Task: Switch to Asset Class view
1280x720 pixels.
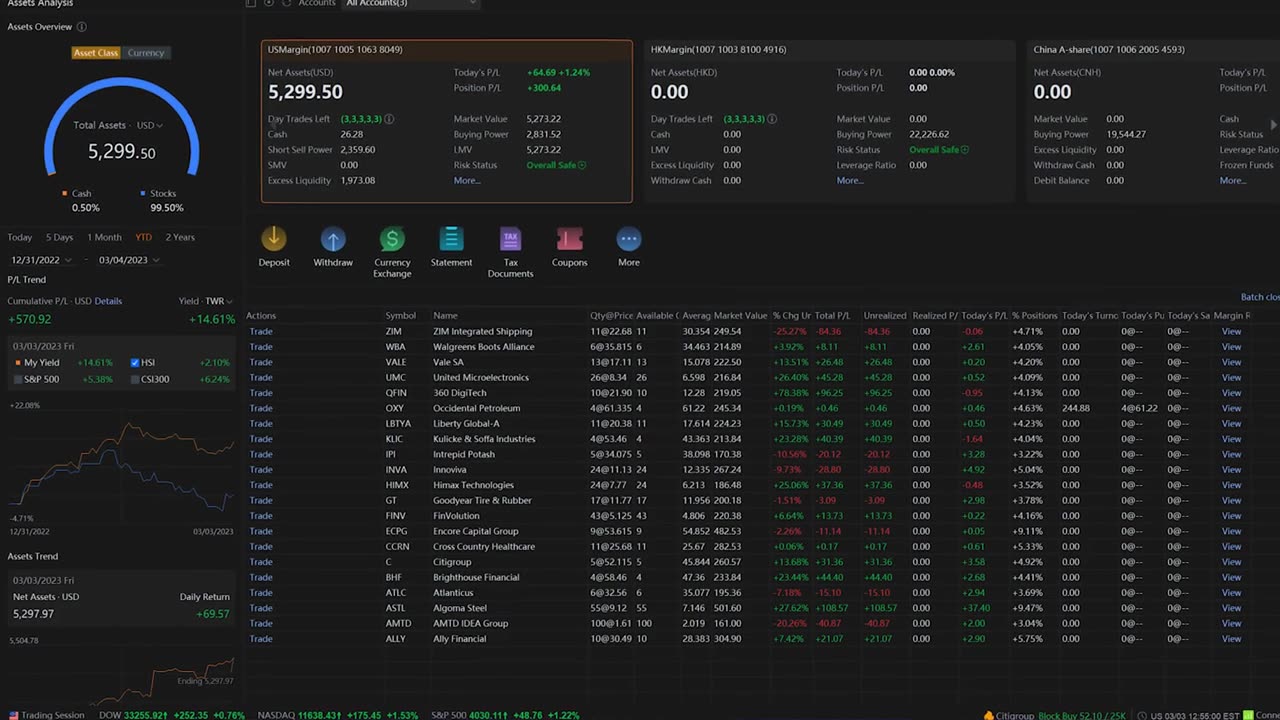Action: [x=96, y=53]
